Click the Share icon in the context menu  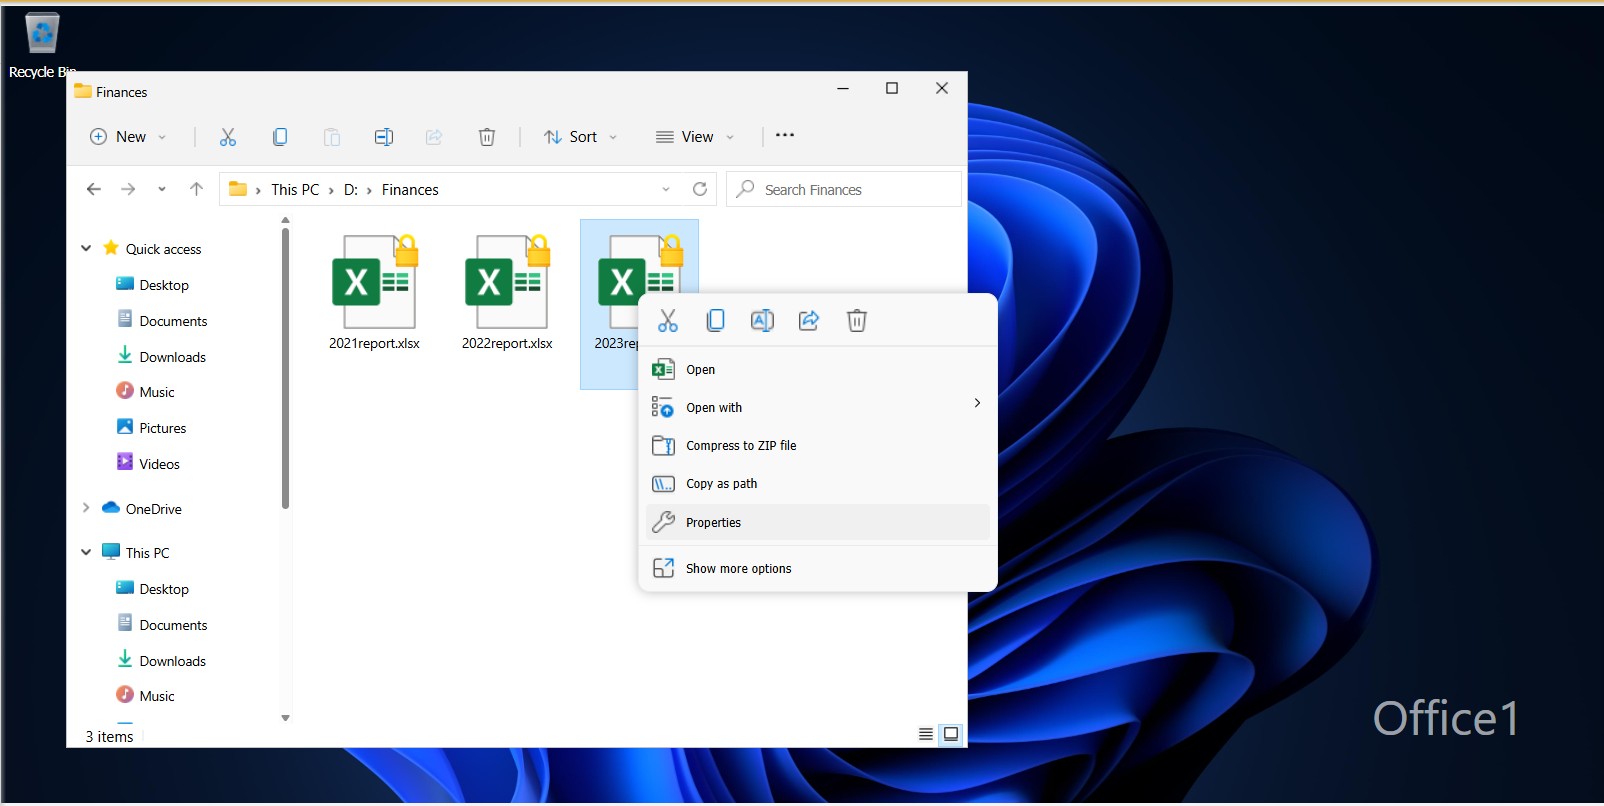tap(809, 321)
